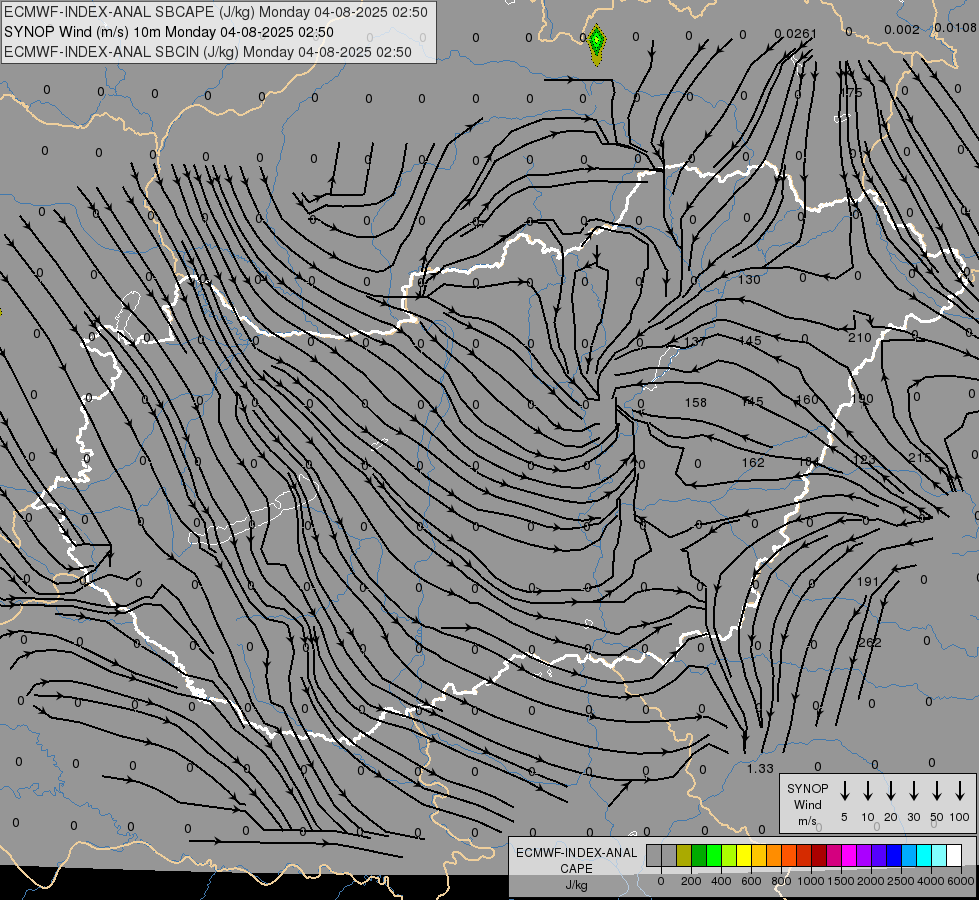Click the 2500 tick label on CAPE scale

tap(901, 881)
